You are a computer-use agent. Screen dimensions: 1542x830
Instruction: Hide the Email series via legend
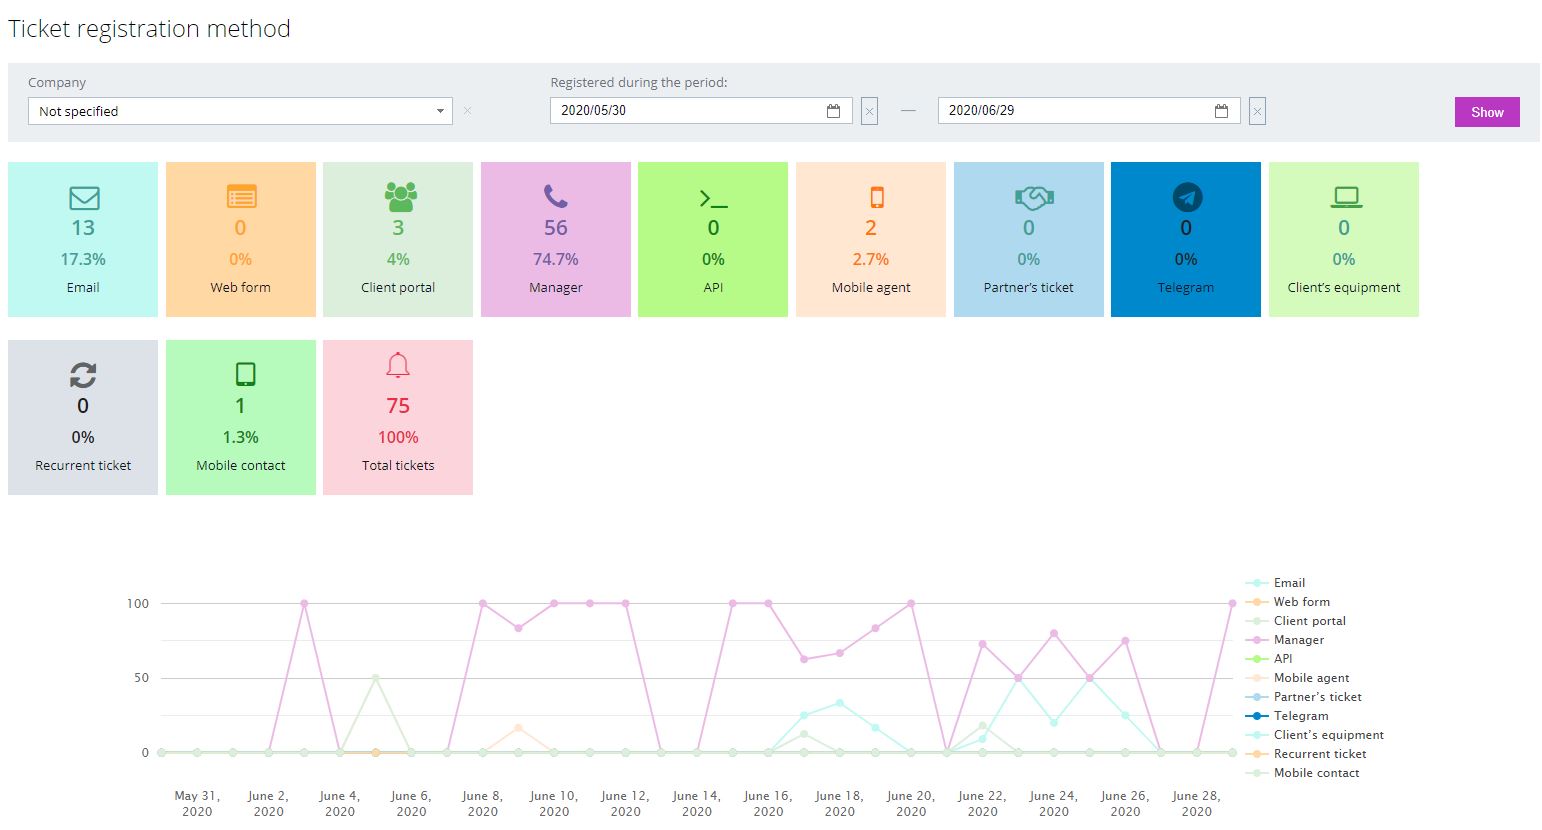(1288, 583)
